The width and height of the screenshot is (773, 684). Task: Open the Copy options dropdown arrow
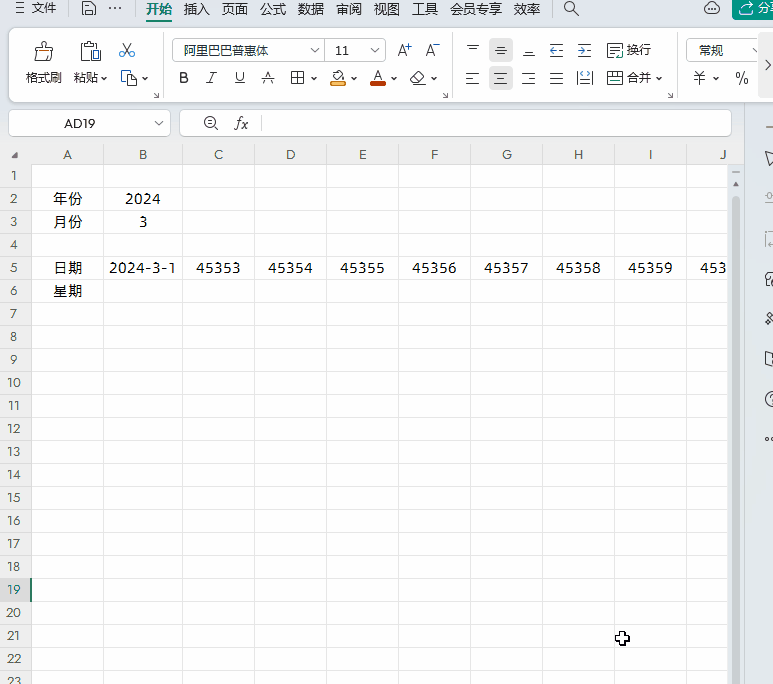(145, 78)
